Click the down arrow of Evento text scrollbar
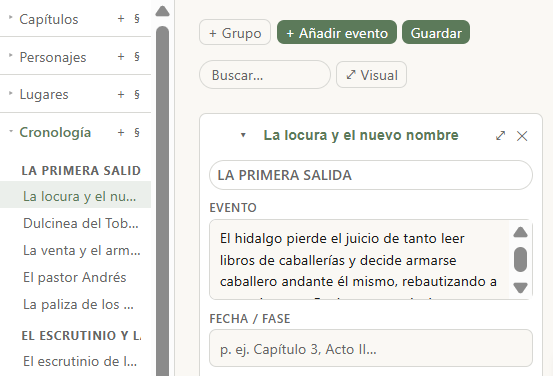The height and width of the screenshot is (376, 553). coord(521,287)
